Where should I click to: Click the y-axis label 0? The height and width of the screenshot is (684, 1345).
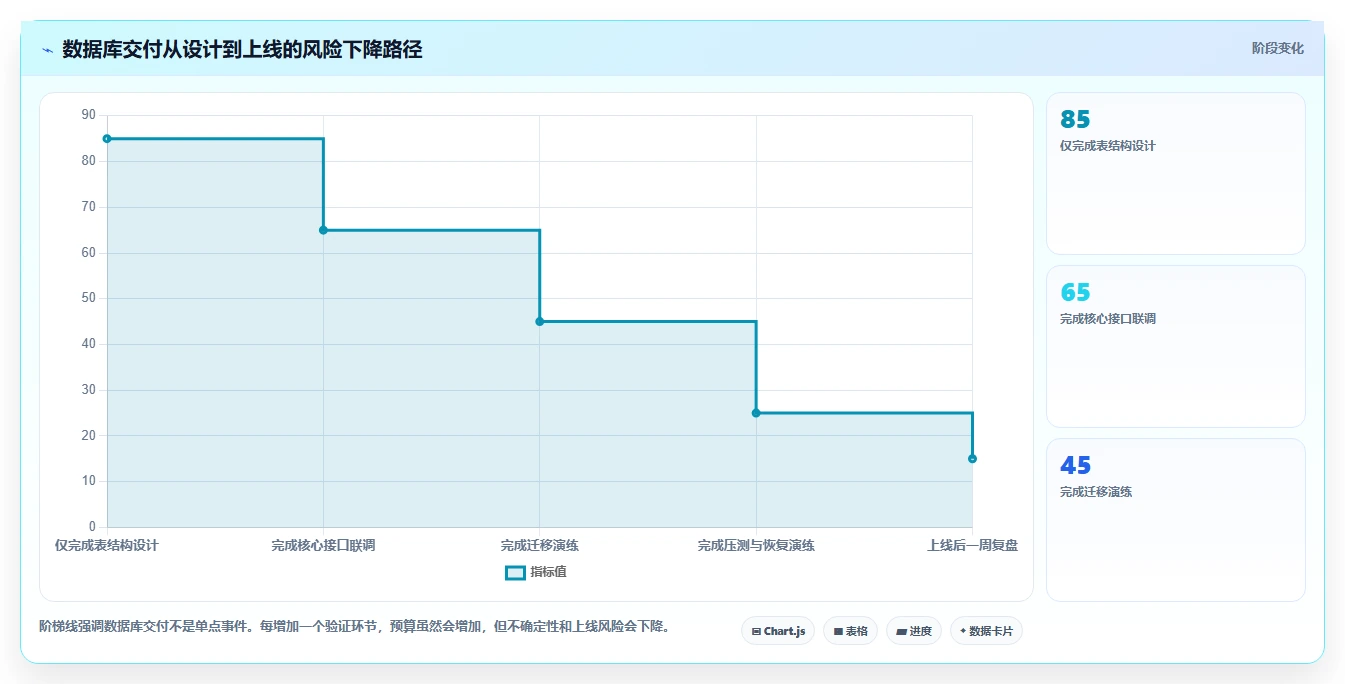coord(92,527)
